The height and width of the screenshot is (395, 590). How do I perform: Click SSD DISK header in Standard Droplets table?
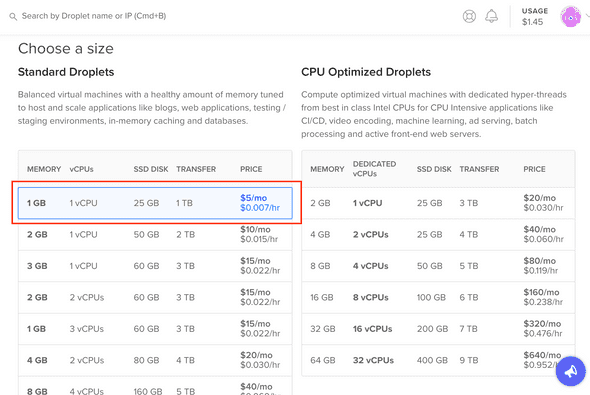coord(151,169)
